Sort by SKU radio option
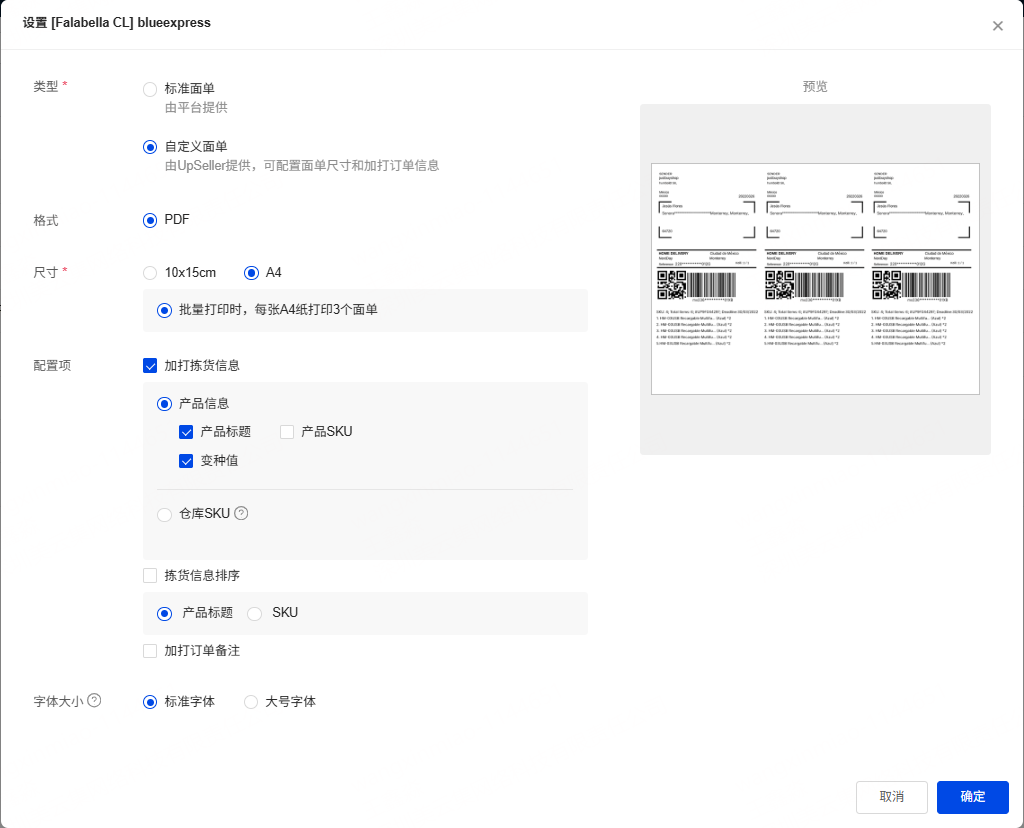Viewport: 1024px width, 828px height. pyautogui.click(x=254, y=613)
